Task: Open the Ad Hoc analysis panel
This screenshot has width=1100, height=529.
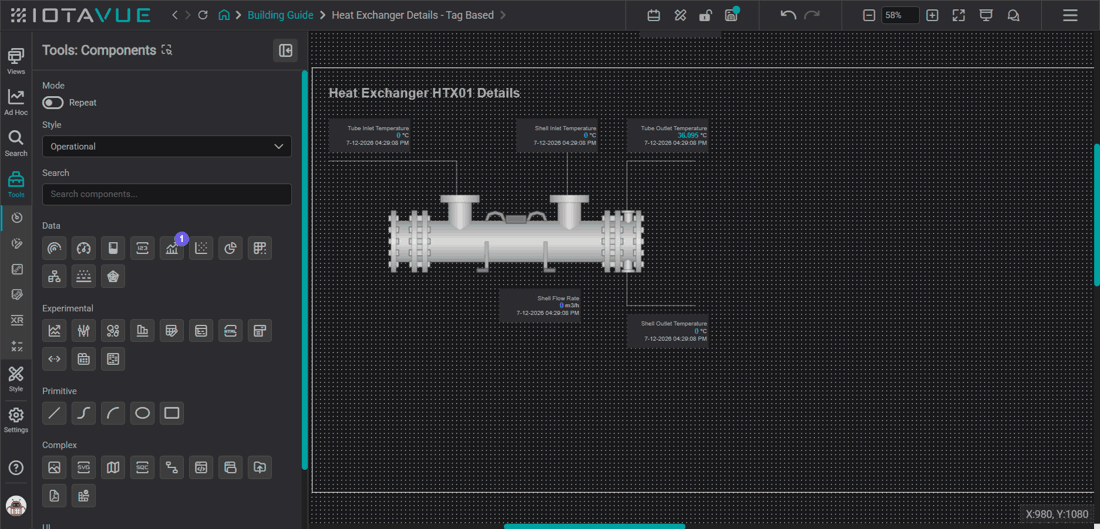Action: 15,102
